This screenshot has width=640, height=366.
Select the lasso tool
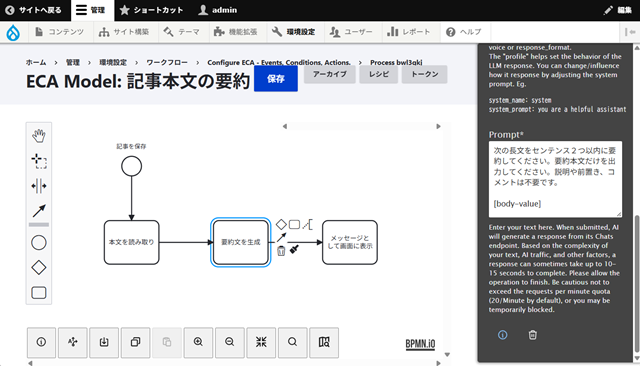click(39, 161)
